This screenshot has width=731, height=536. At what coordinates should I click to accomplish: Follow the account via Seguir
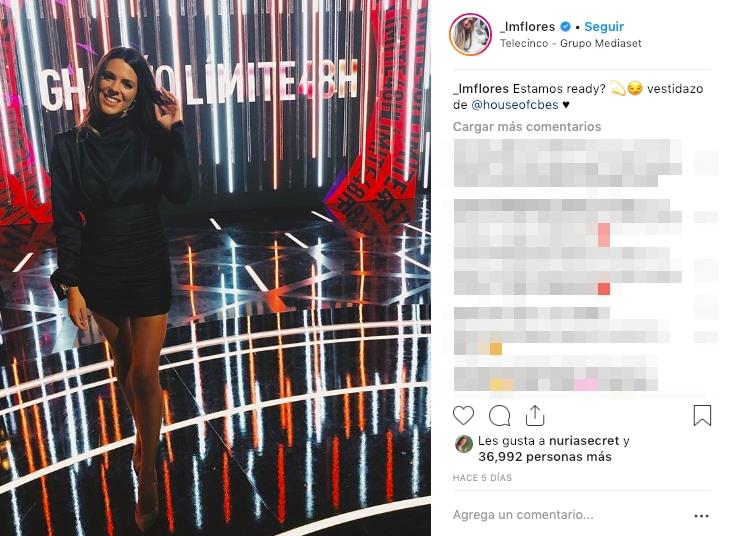(604, 27)
